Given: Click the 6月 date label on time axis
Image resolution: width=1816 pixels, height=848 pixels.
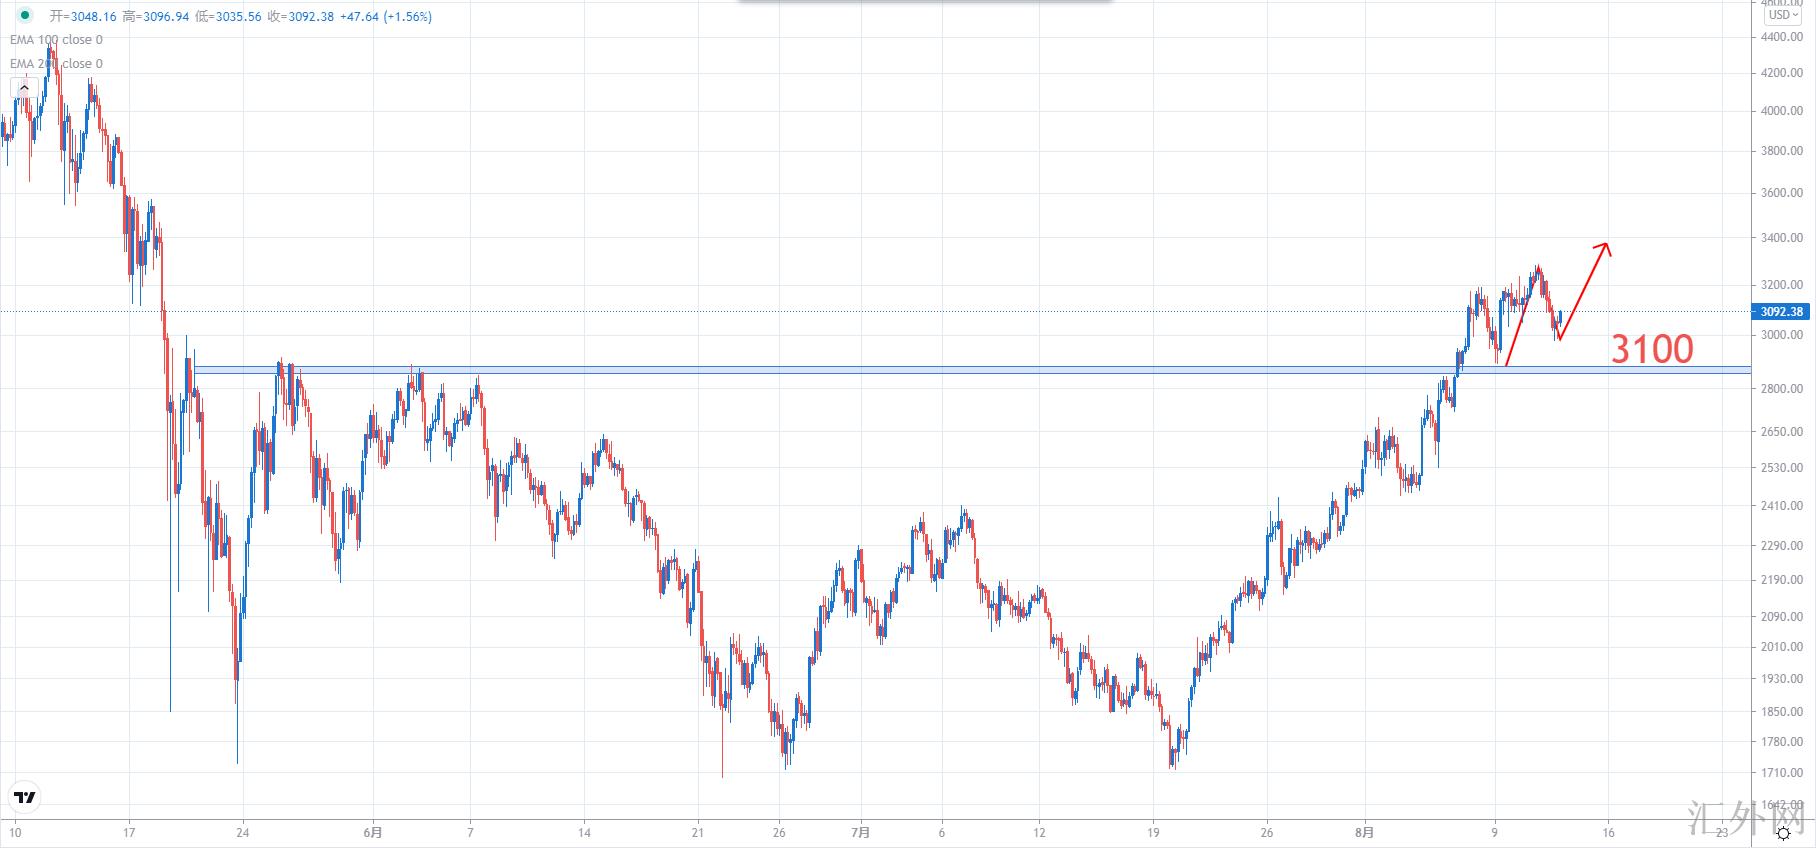Looking at the screenshot, I should point(372,832).
